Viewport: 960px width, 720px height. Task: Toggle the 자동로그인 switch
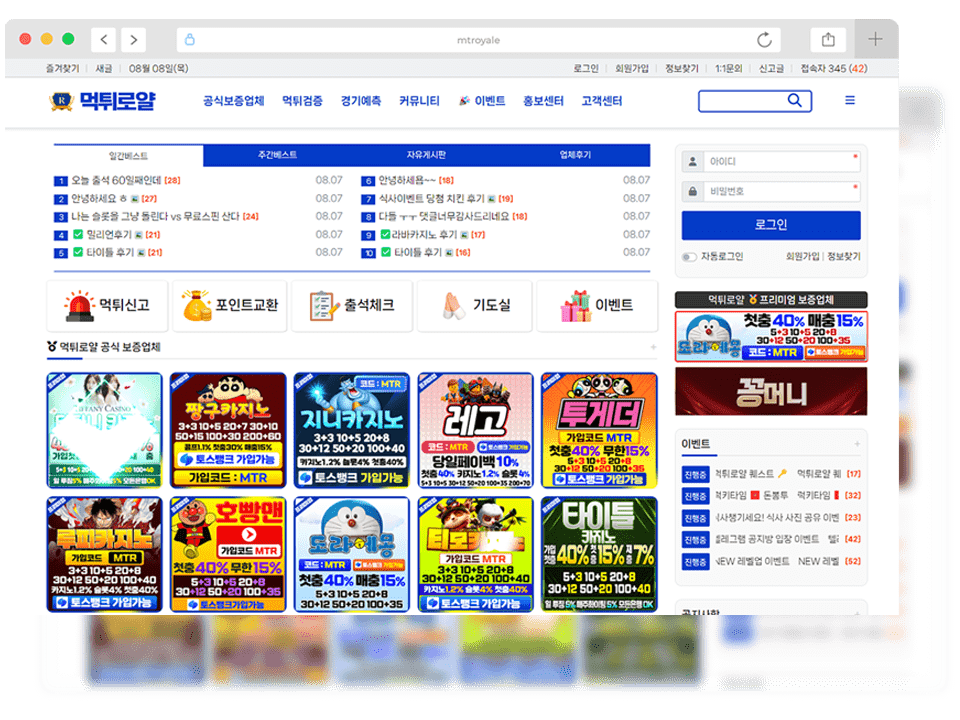point(689,257)
